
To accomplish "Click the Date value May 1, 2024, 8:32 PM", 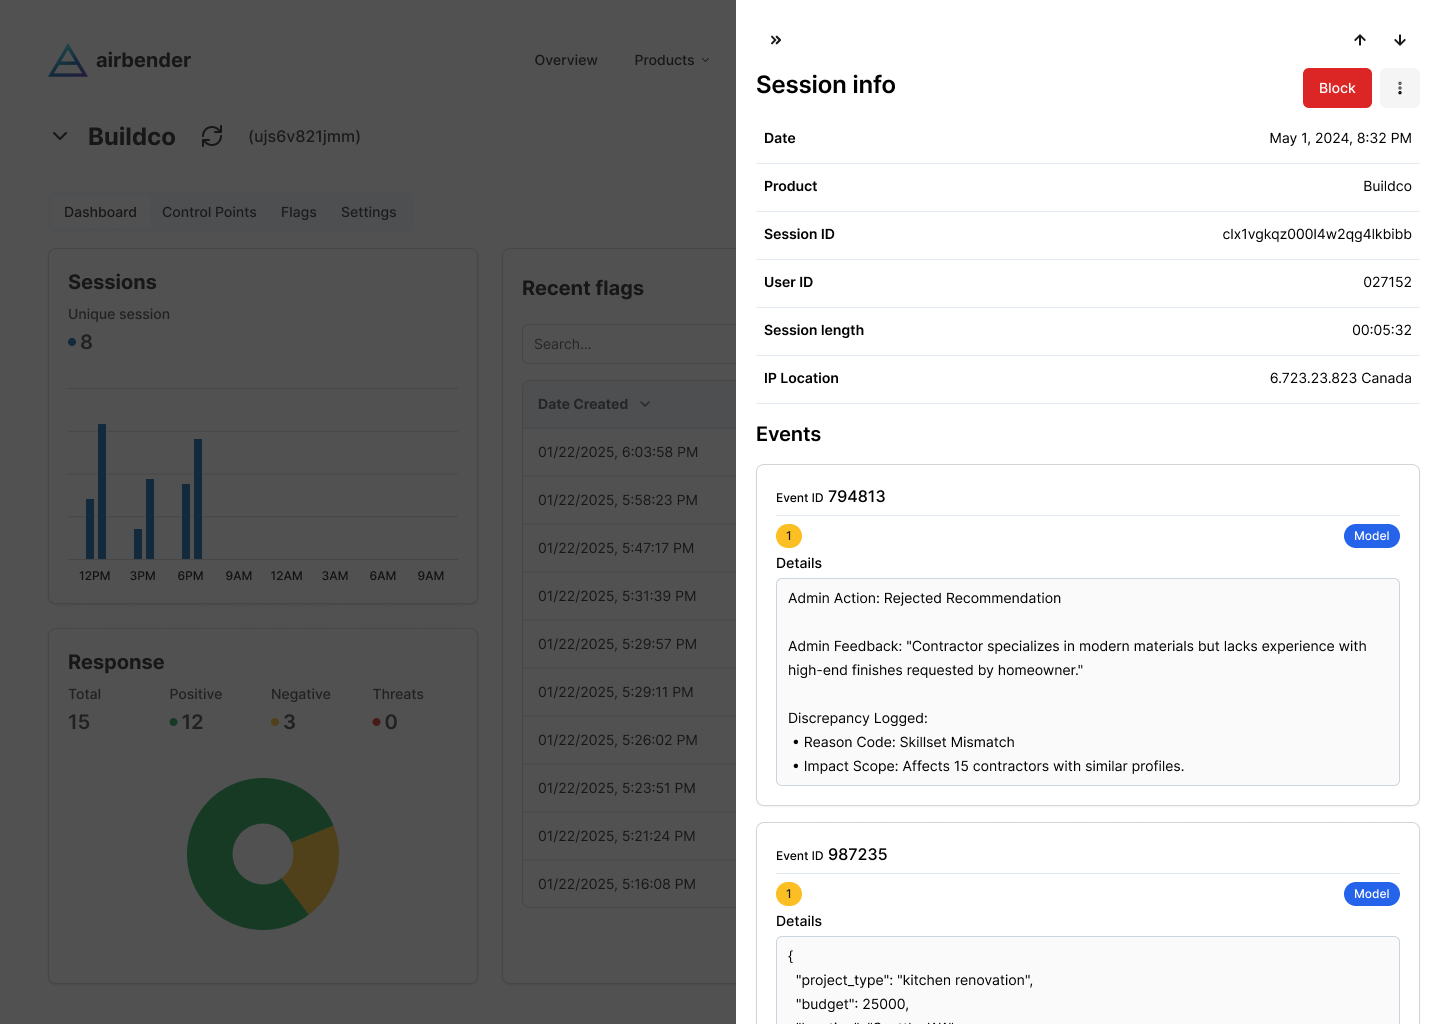I will tap(1340, 138).
